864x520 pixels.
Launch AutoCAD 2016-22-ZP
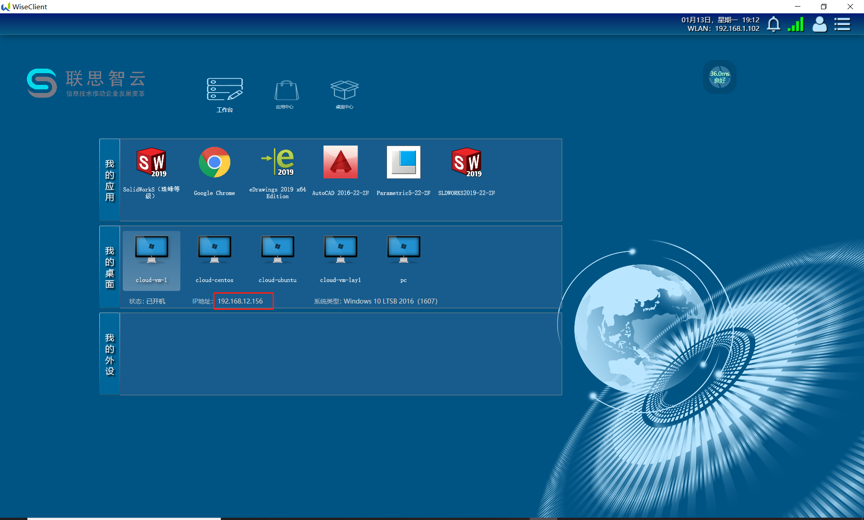click(x=340, y=163)
